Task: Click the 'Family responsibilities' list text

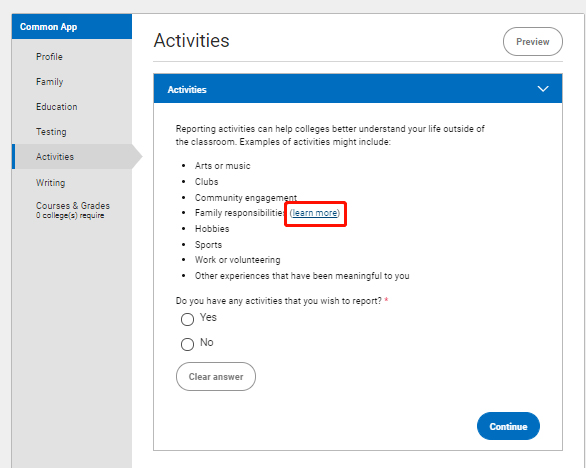Action: coord(240,213)
